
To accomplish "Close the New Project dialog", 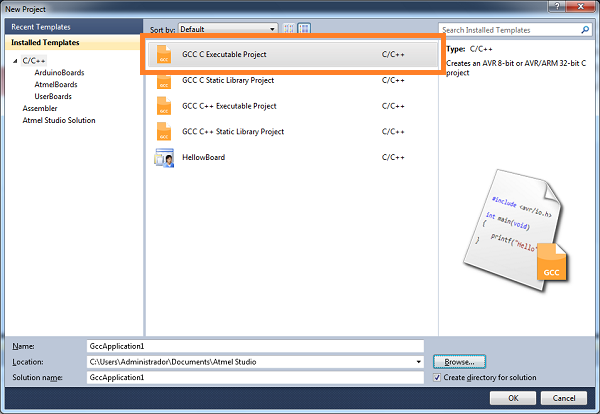I will tap(580, 6).
